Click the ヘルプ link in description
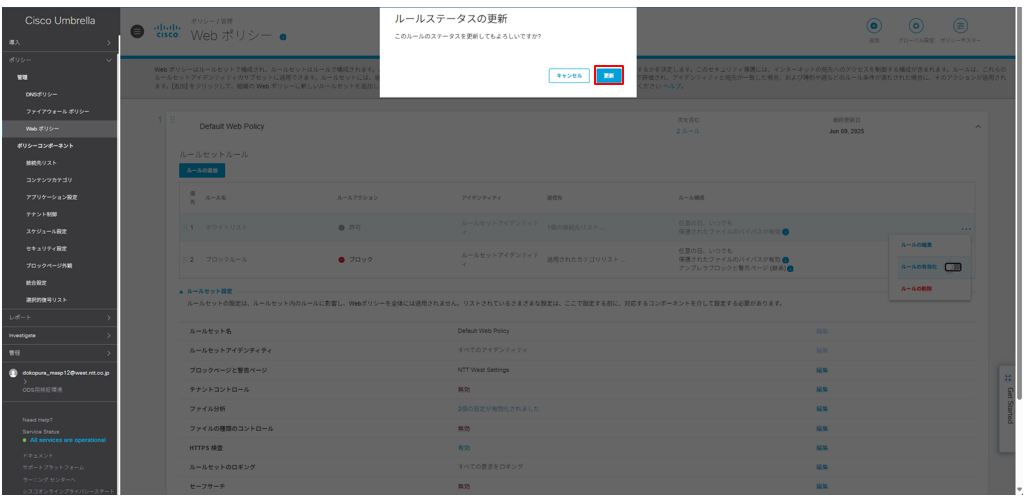This screenshot has height=497, width=1030. point(671,86)
